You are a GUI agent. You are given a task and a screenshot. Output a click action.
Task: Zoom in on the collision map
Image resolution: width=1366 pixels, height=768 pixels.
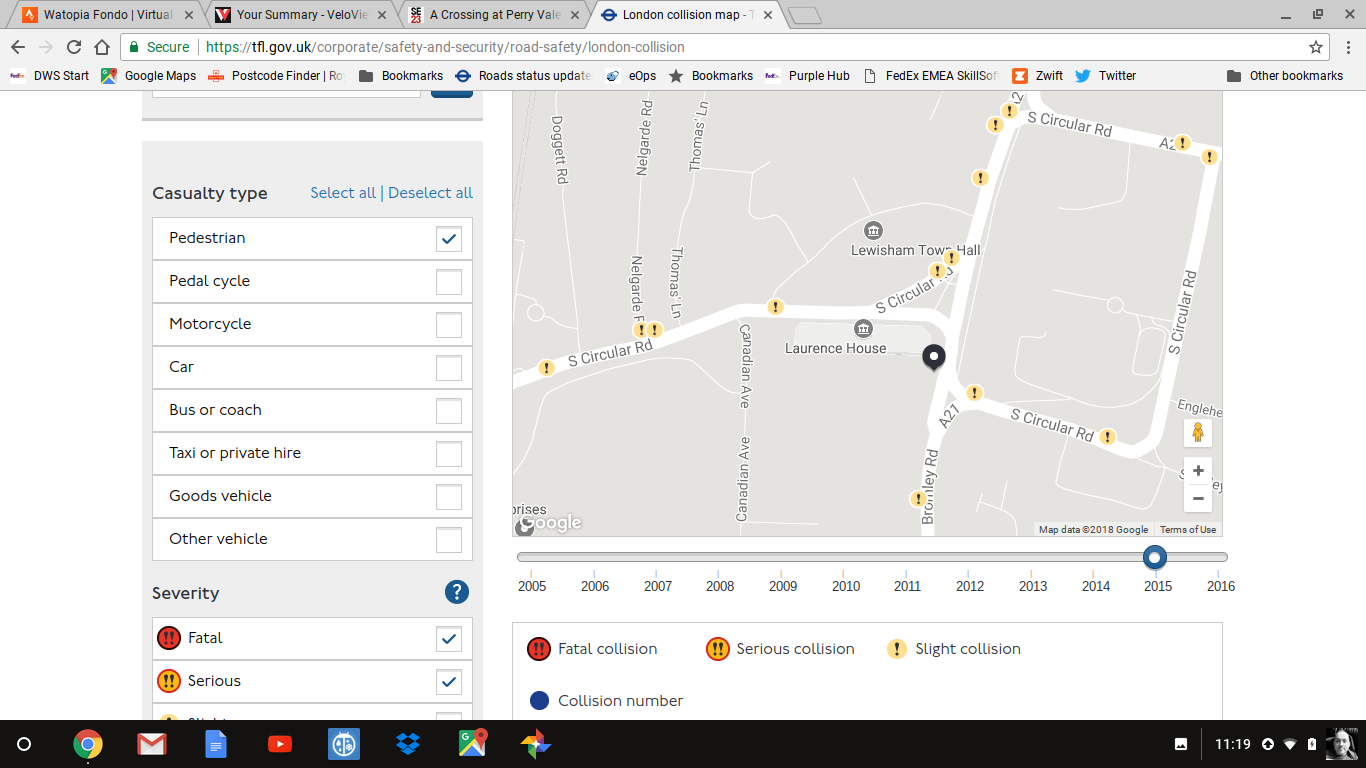click(1197, 471)
